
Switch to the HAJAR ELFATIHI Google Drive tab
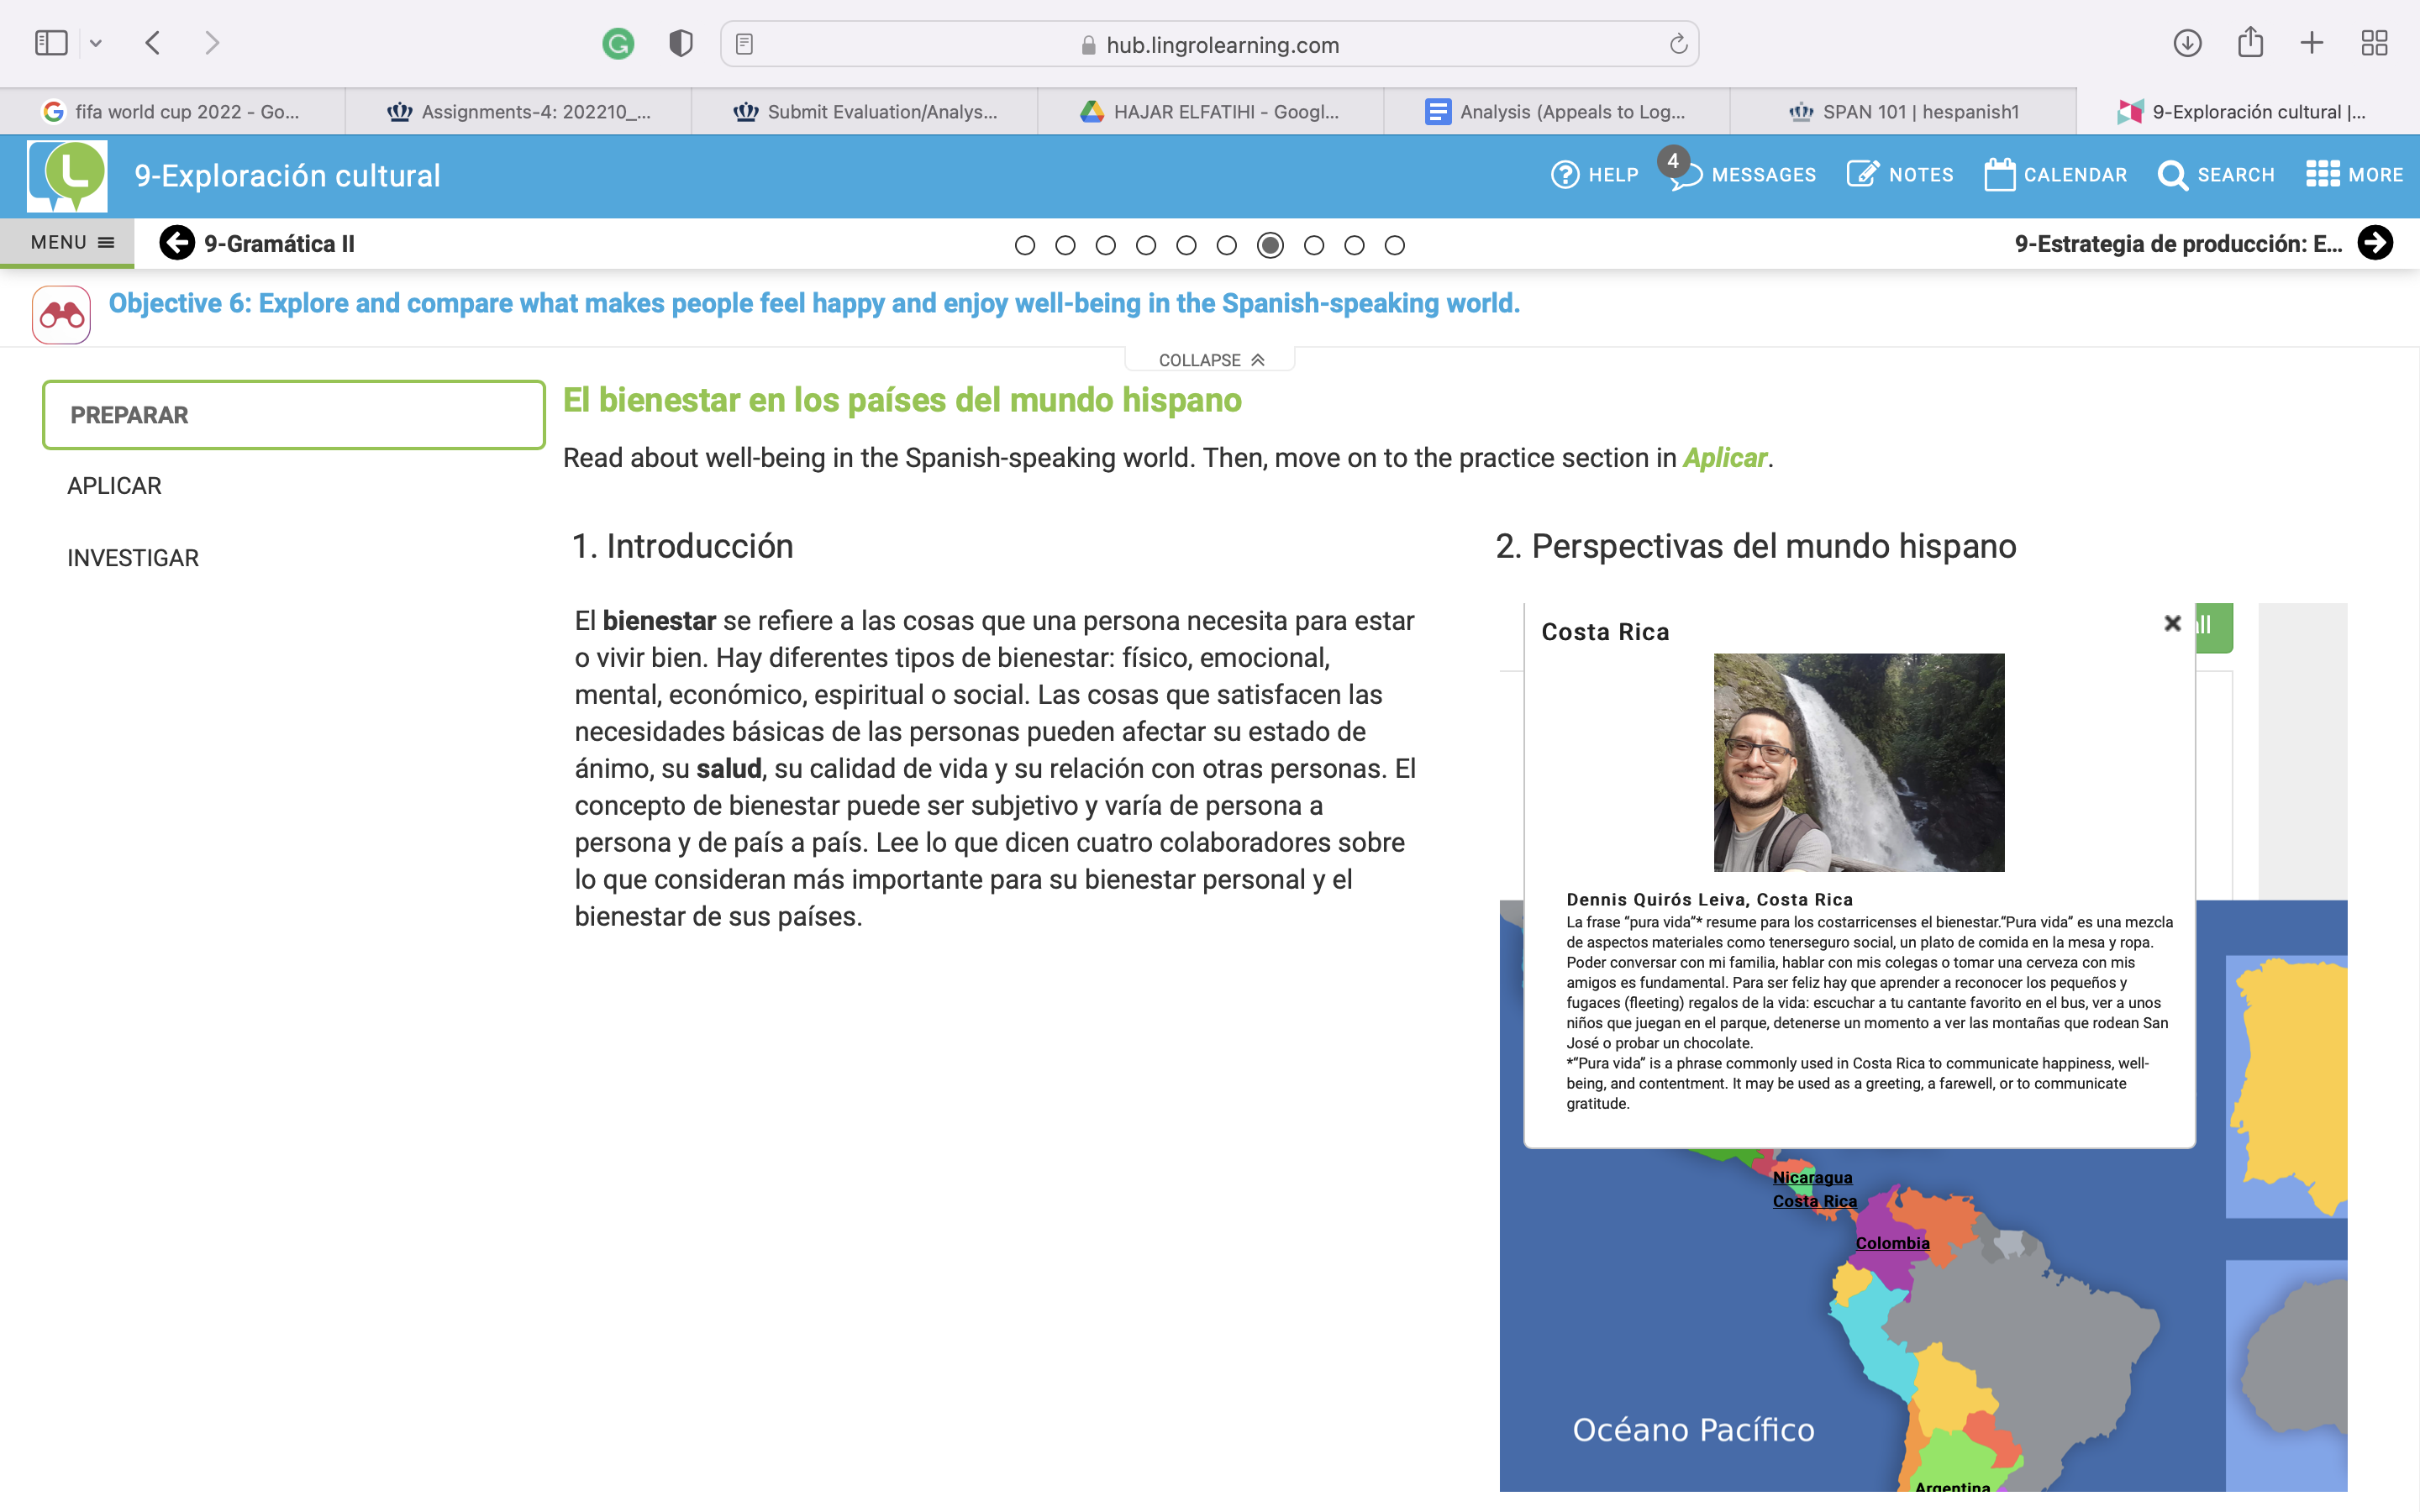click(x=1210, y=111)
